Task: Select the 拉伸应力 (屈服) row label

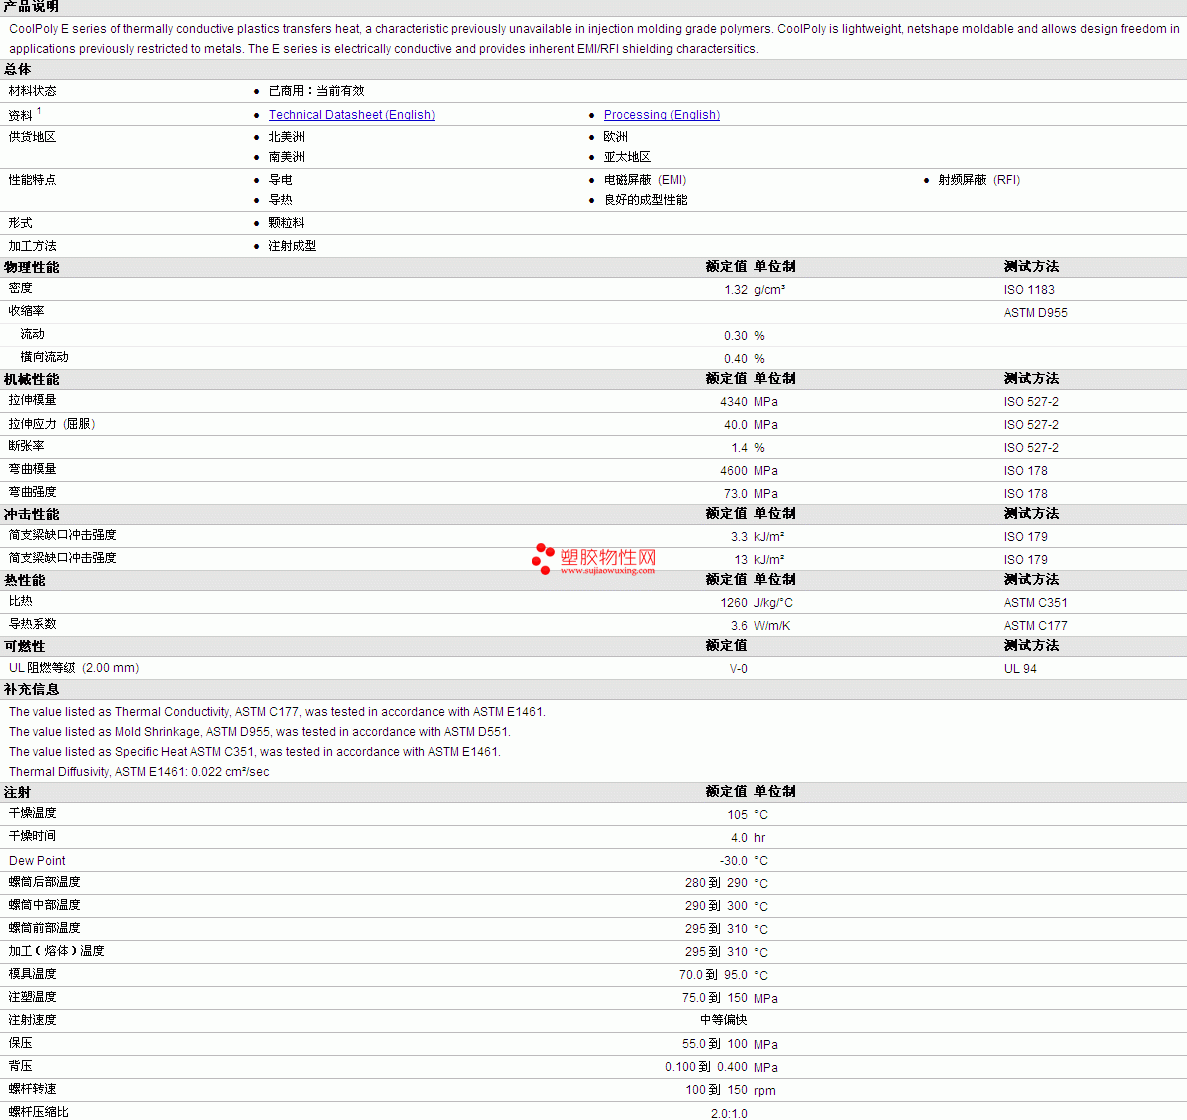Action: point(51,424)
